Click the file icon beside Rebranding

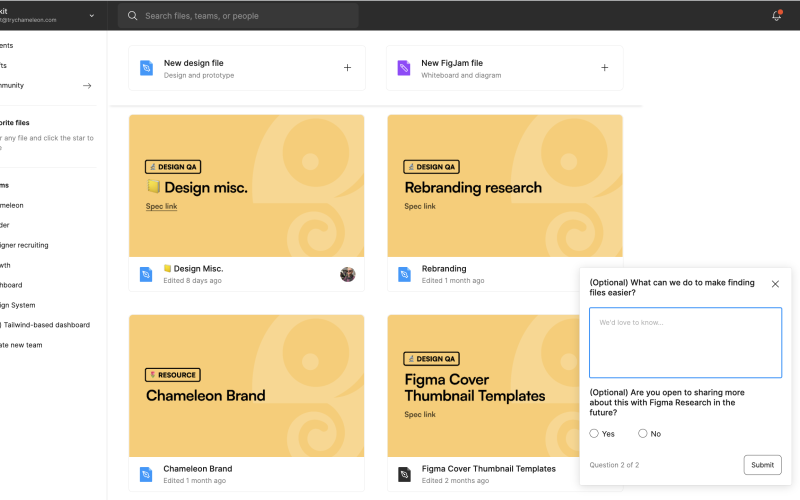(405, 274)
